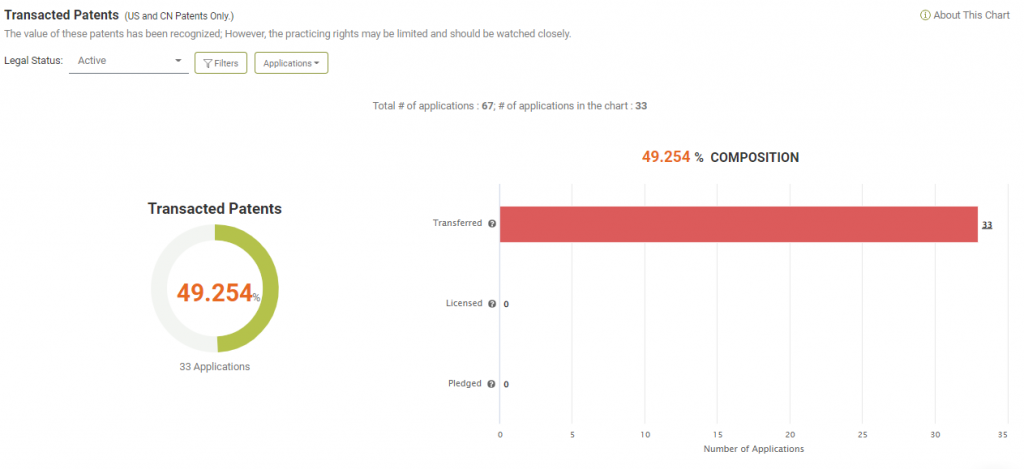Click the funnel icon in Filters button
Viewport: 1024px width, 469px height.
pyautogui.click(x=208, y=63)
